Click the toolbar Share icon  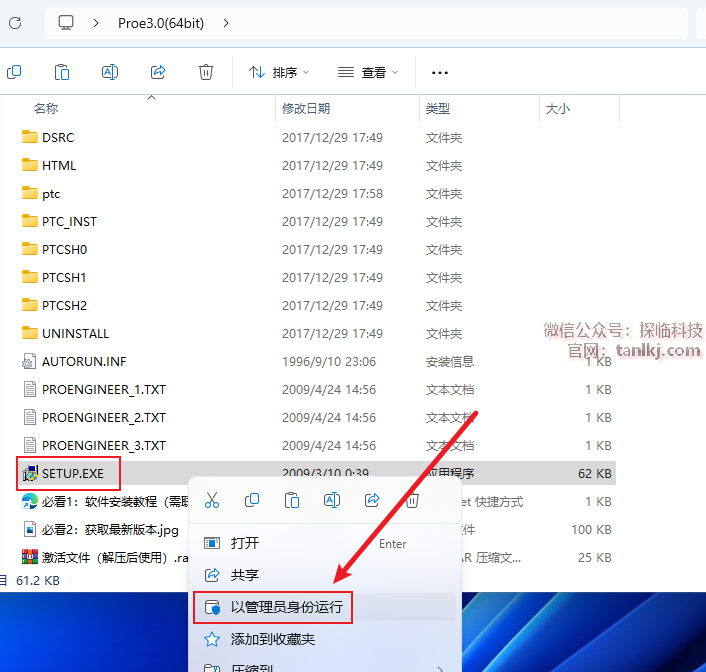coord(158,72)
